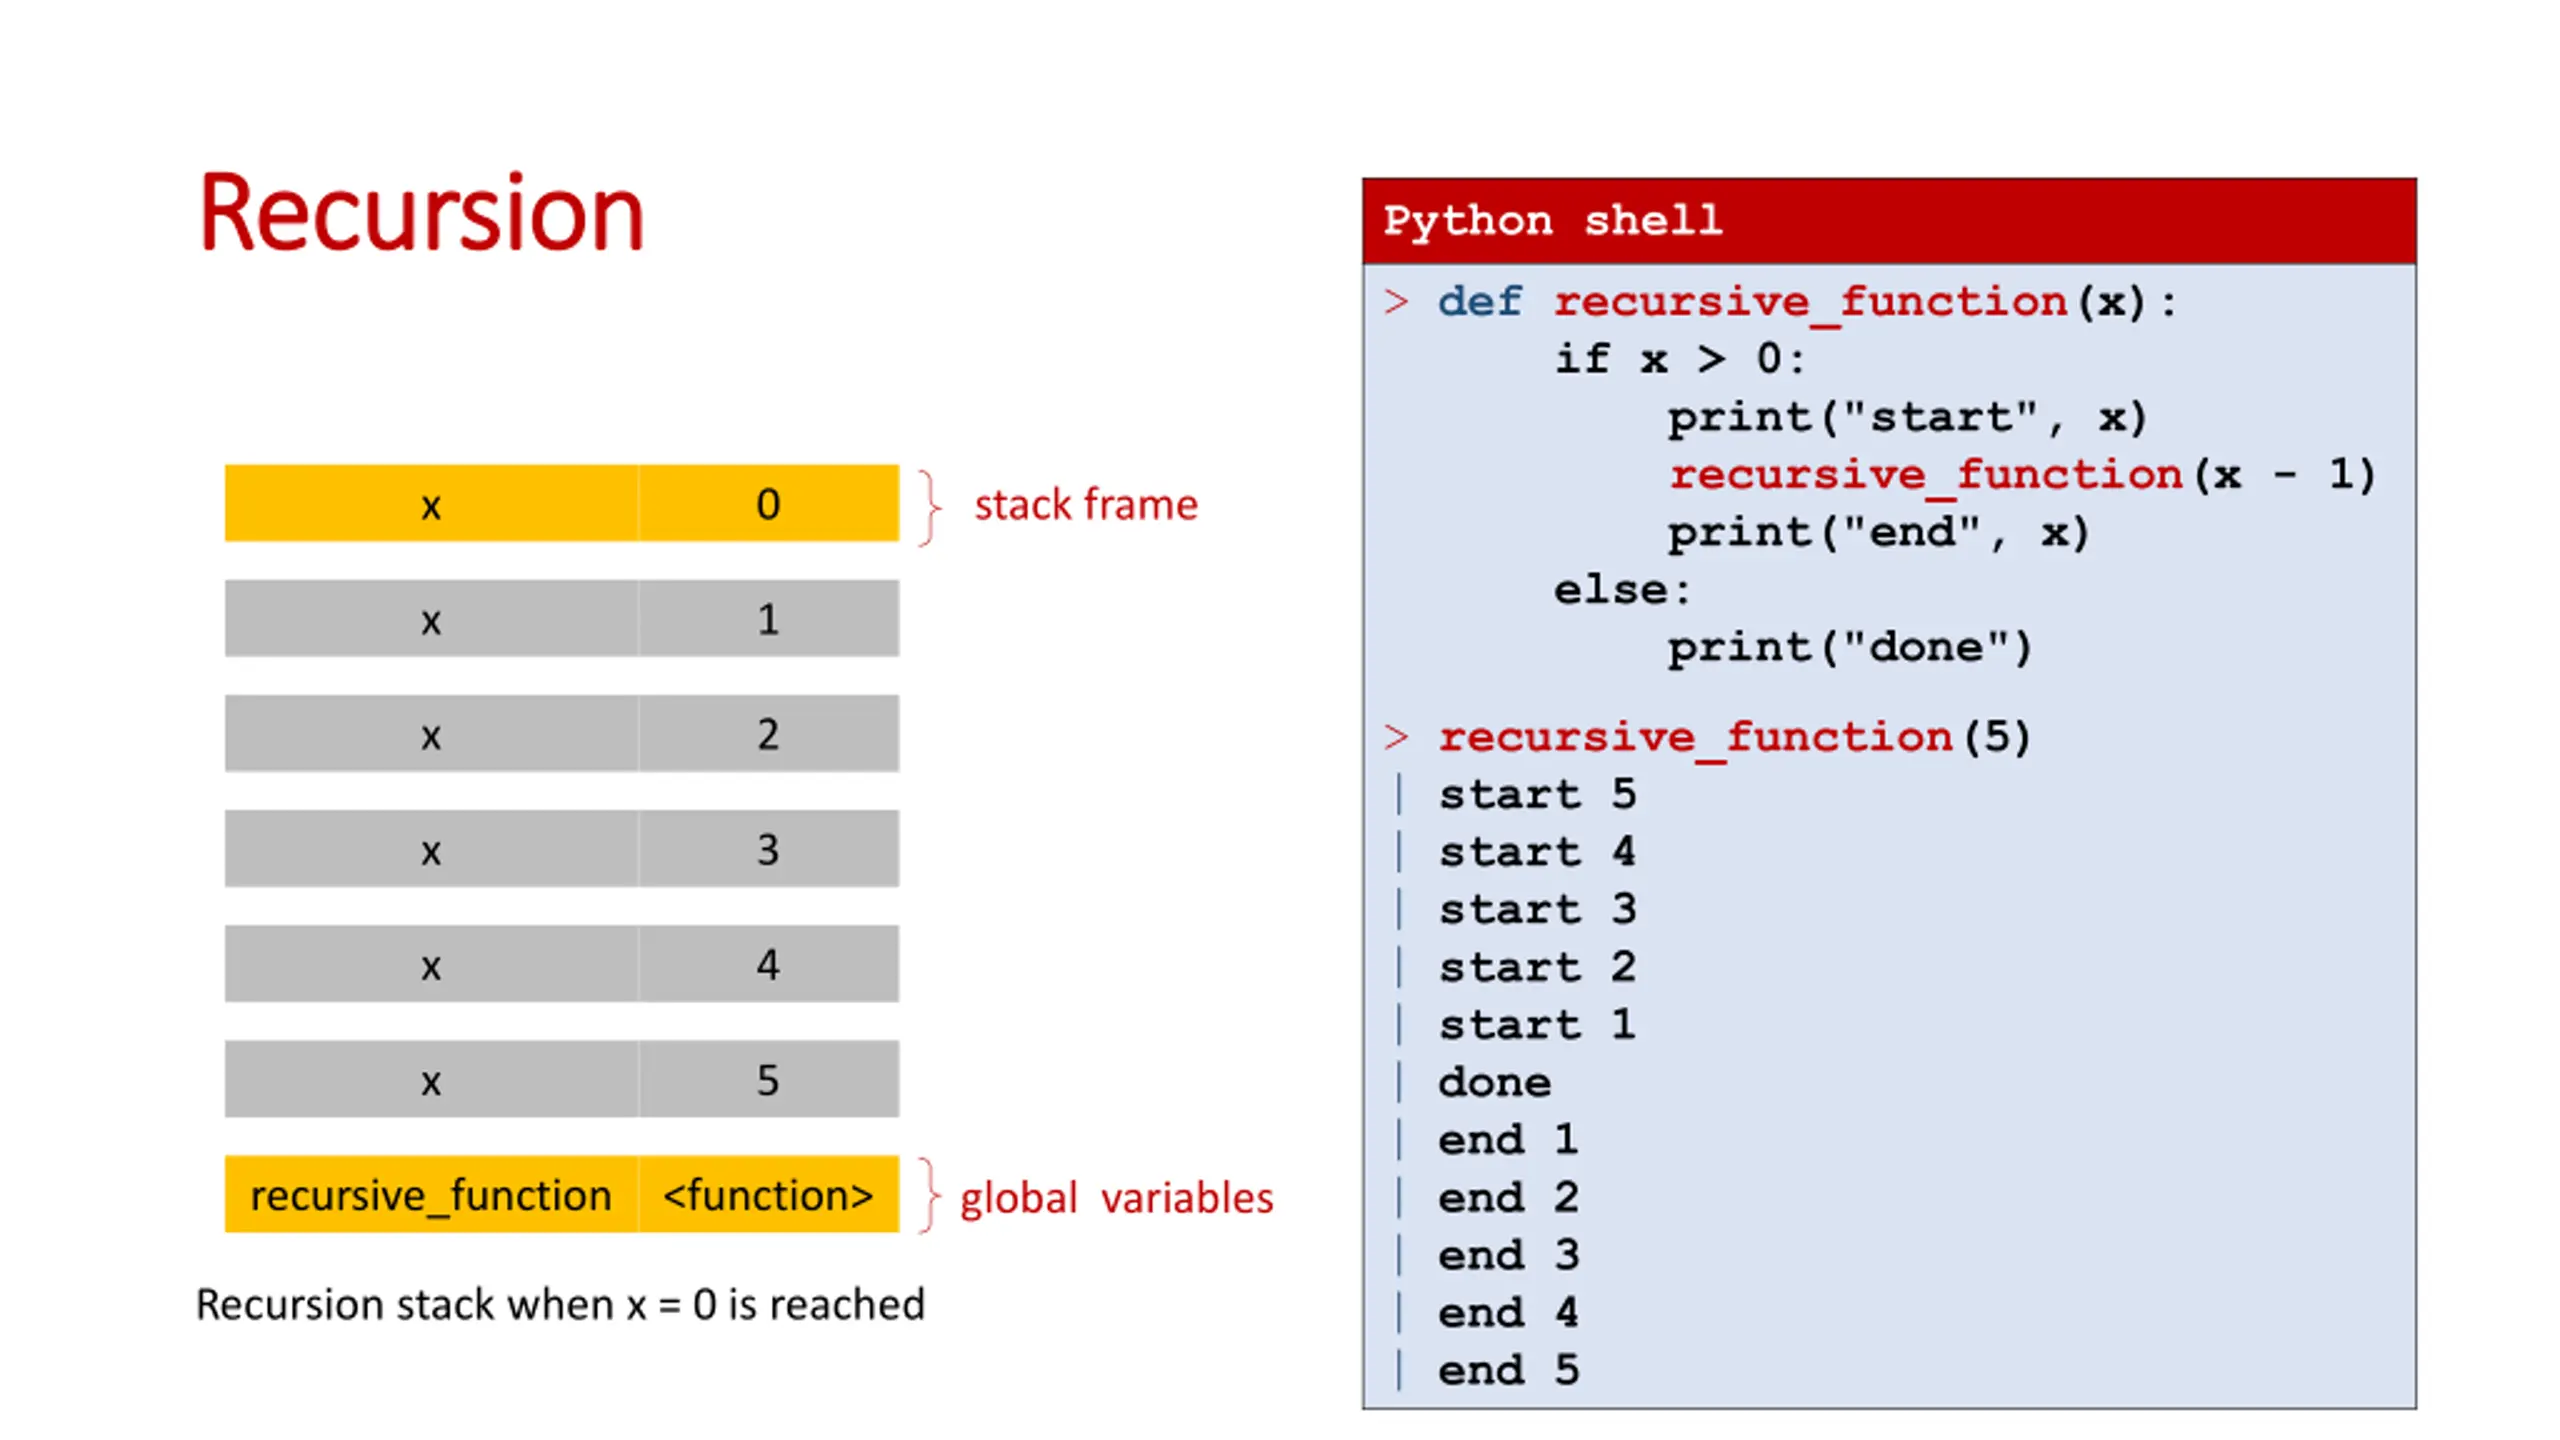This screenshot has height=1440, width=2560.
Task: Click the print("done") code line
Action: (x=1850, y=647)
